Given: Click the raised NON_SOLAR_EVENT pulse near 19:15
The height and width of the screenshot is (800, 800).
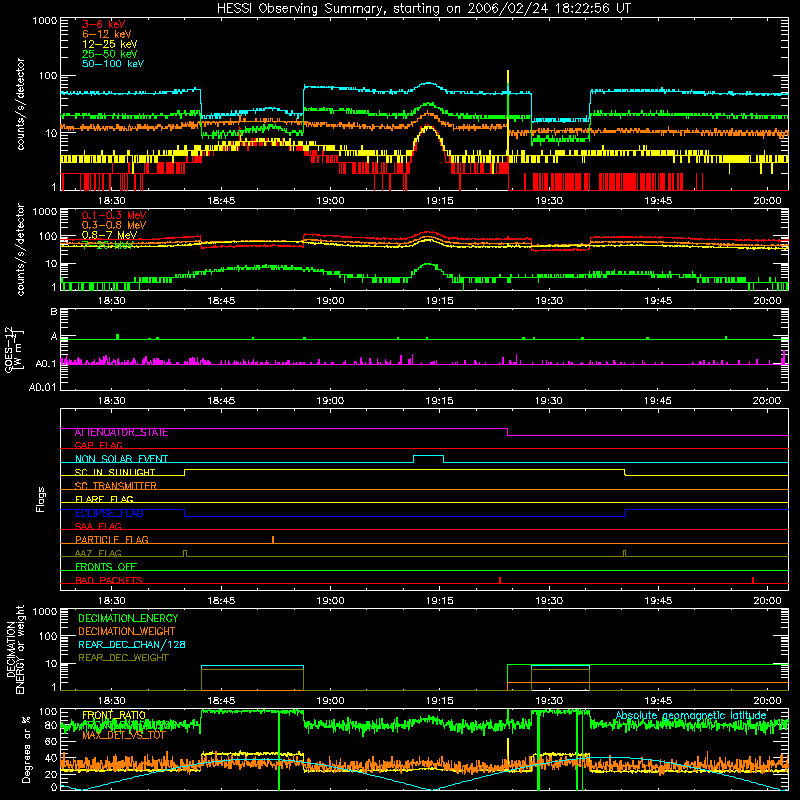Looking at the screenshot, I should tap(429, 459).
